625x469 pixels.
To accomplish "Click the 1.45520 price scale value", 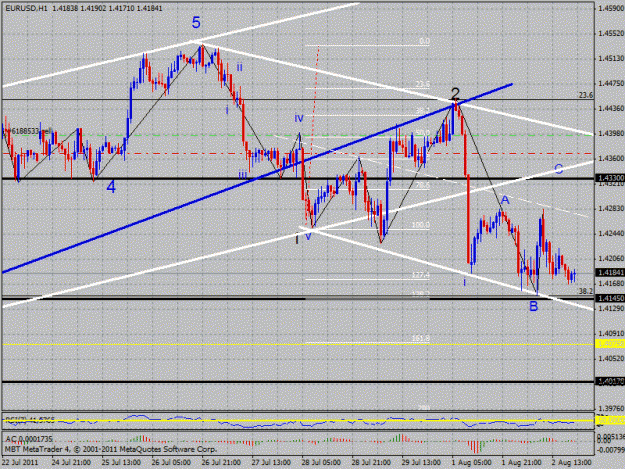I will [x=611, y=33].
